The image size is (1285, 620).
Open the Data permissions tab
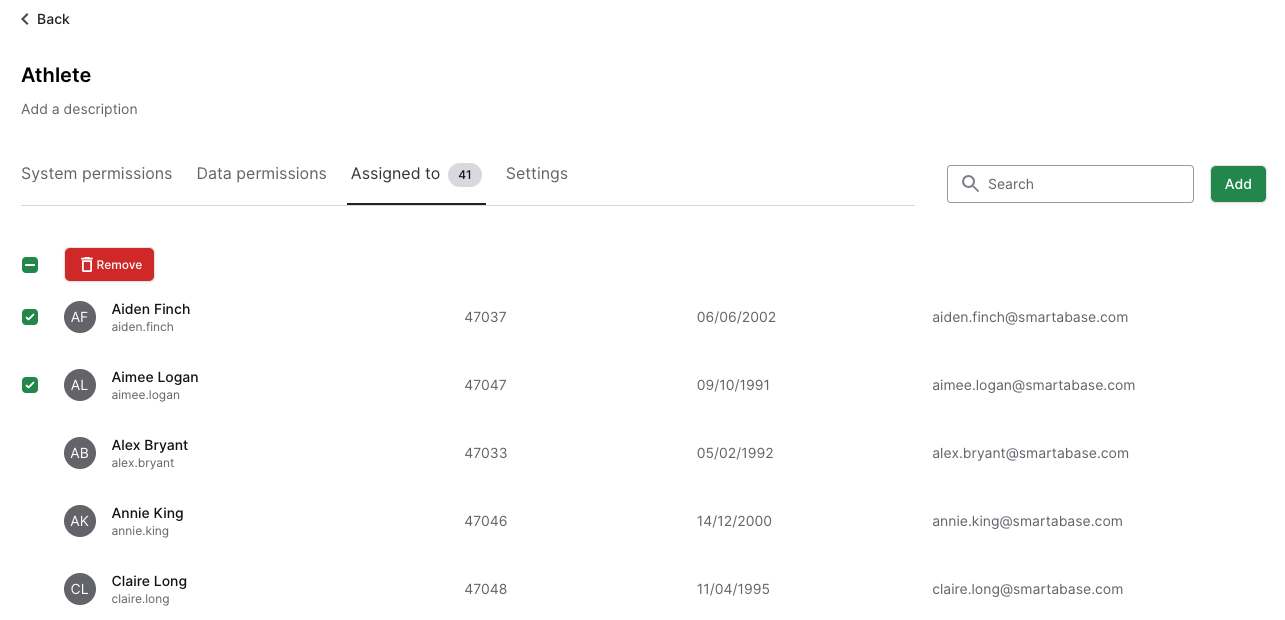(262, 174)
